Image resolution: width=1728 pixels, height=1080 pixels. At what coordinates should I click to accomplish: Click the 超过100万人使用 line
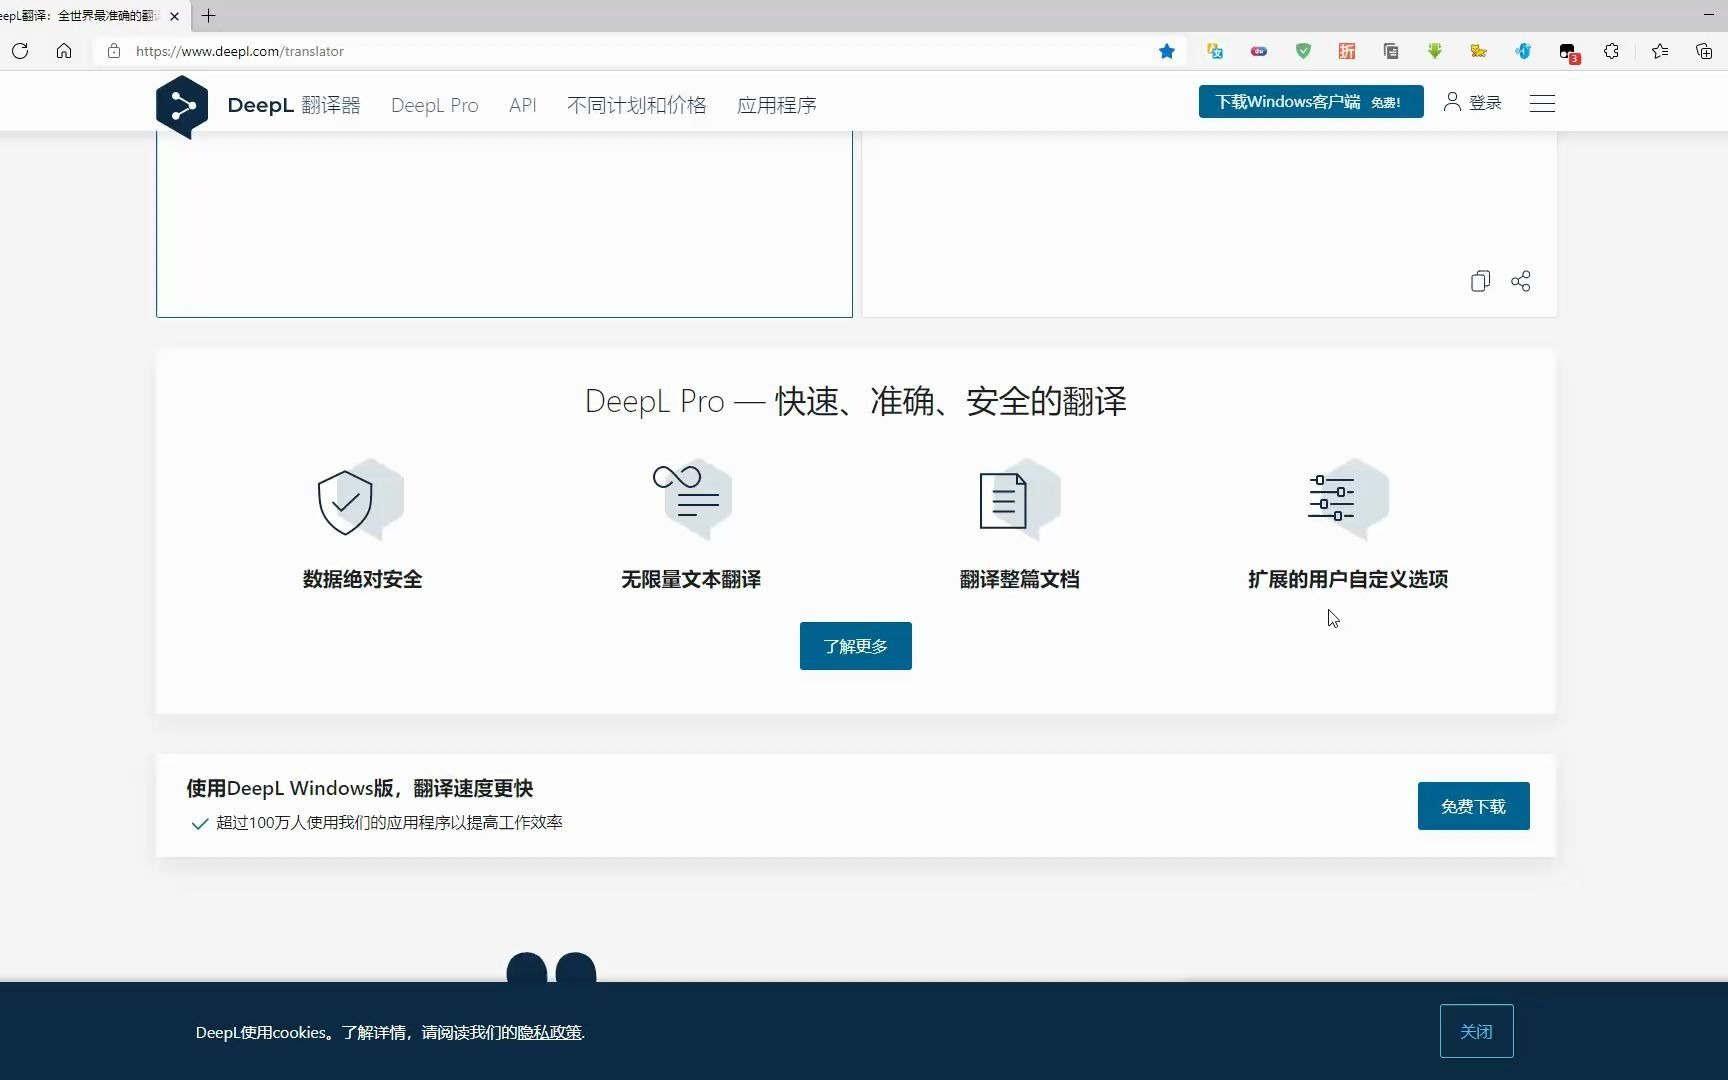(389, 822)
